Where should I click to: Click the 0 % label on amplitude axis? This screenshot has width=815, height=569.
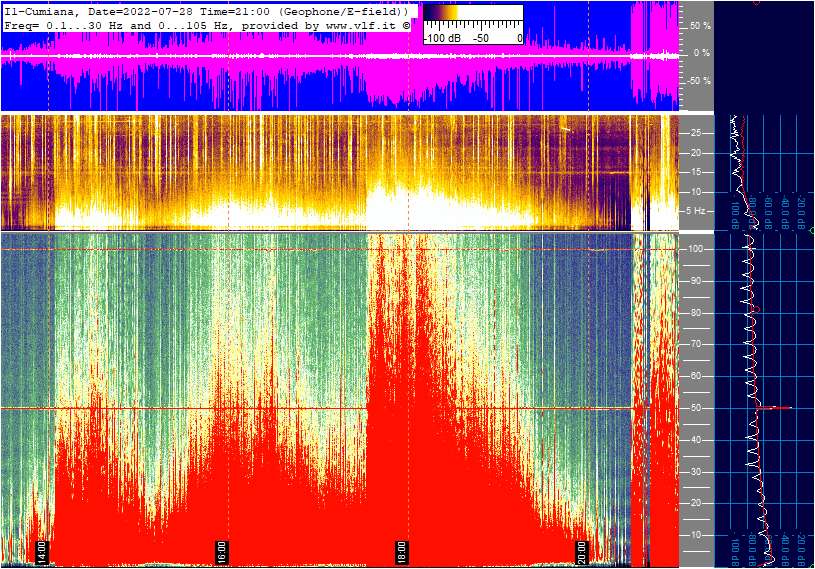701,53
